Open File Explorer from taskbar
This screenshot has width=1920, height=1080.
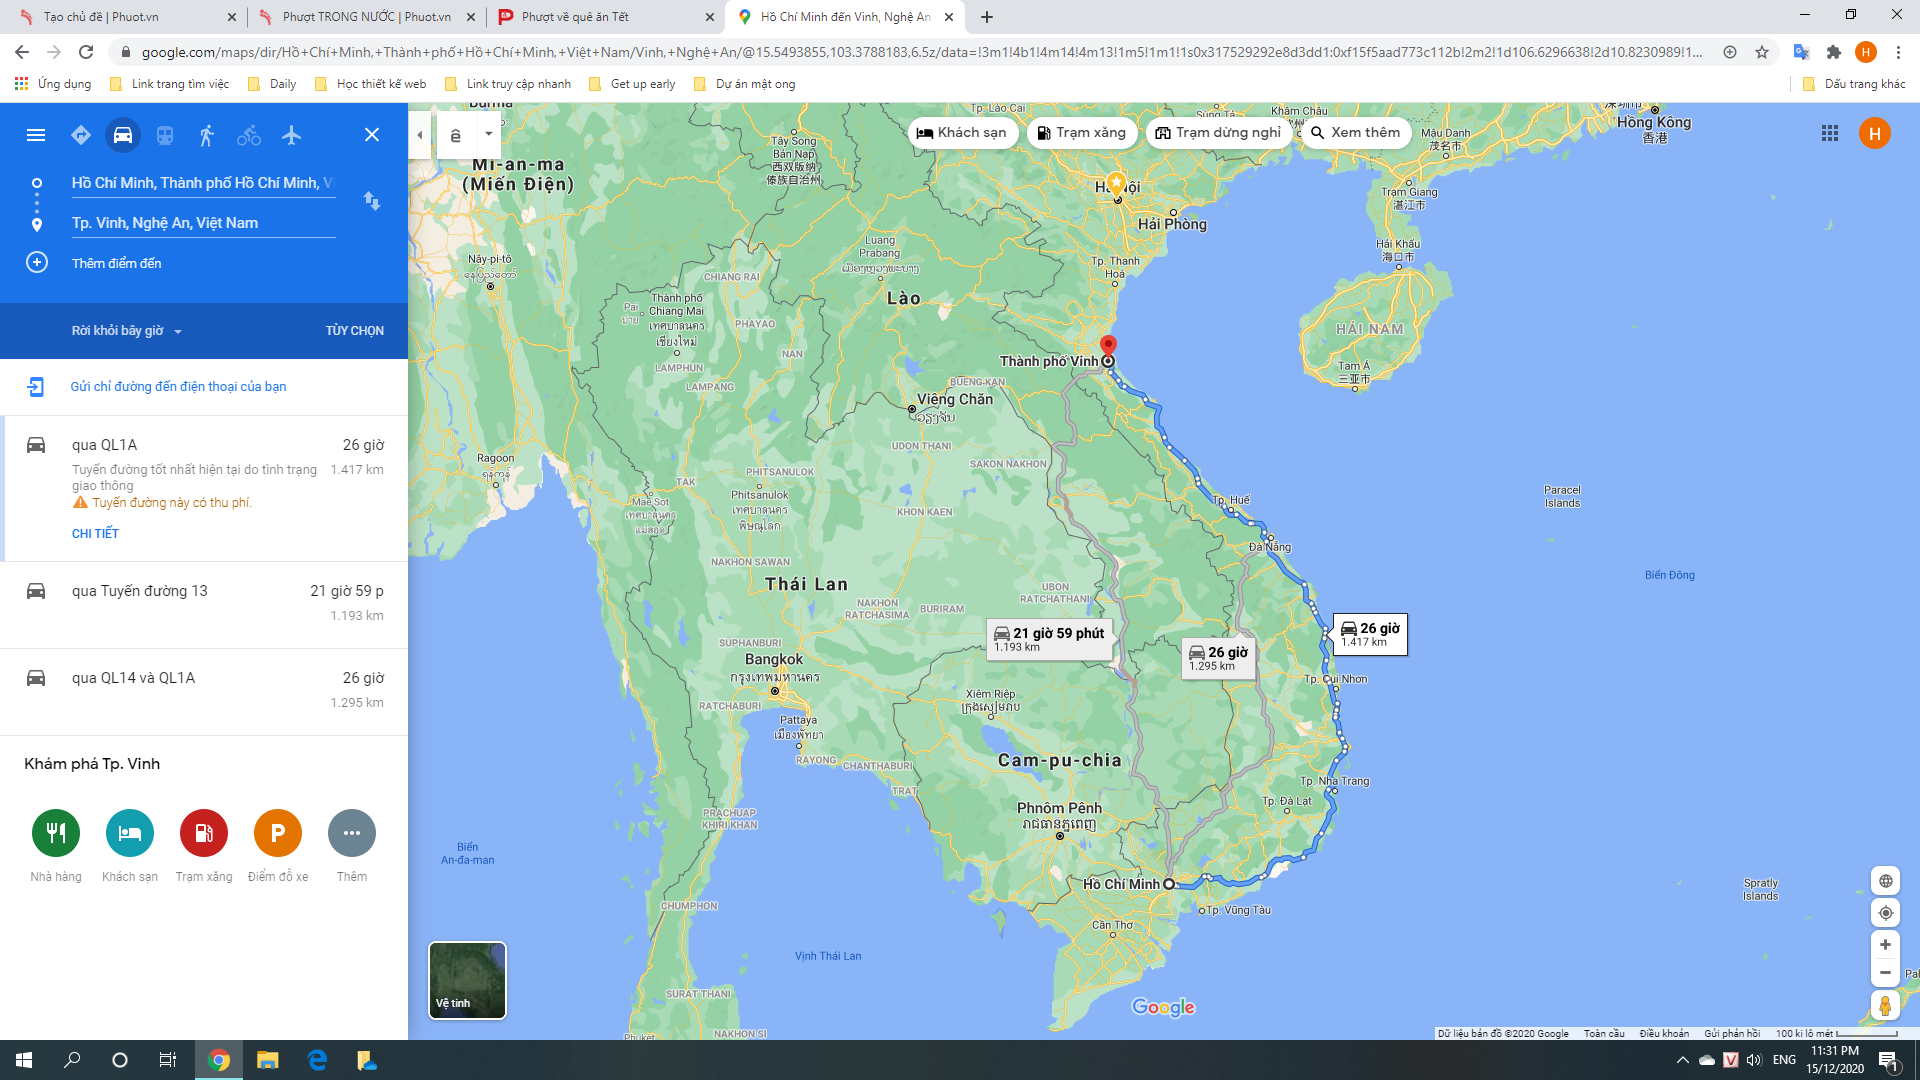tap(267, 1060)
